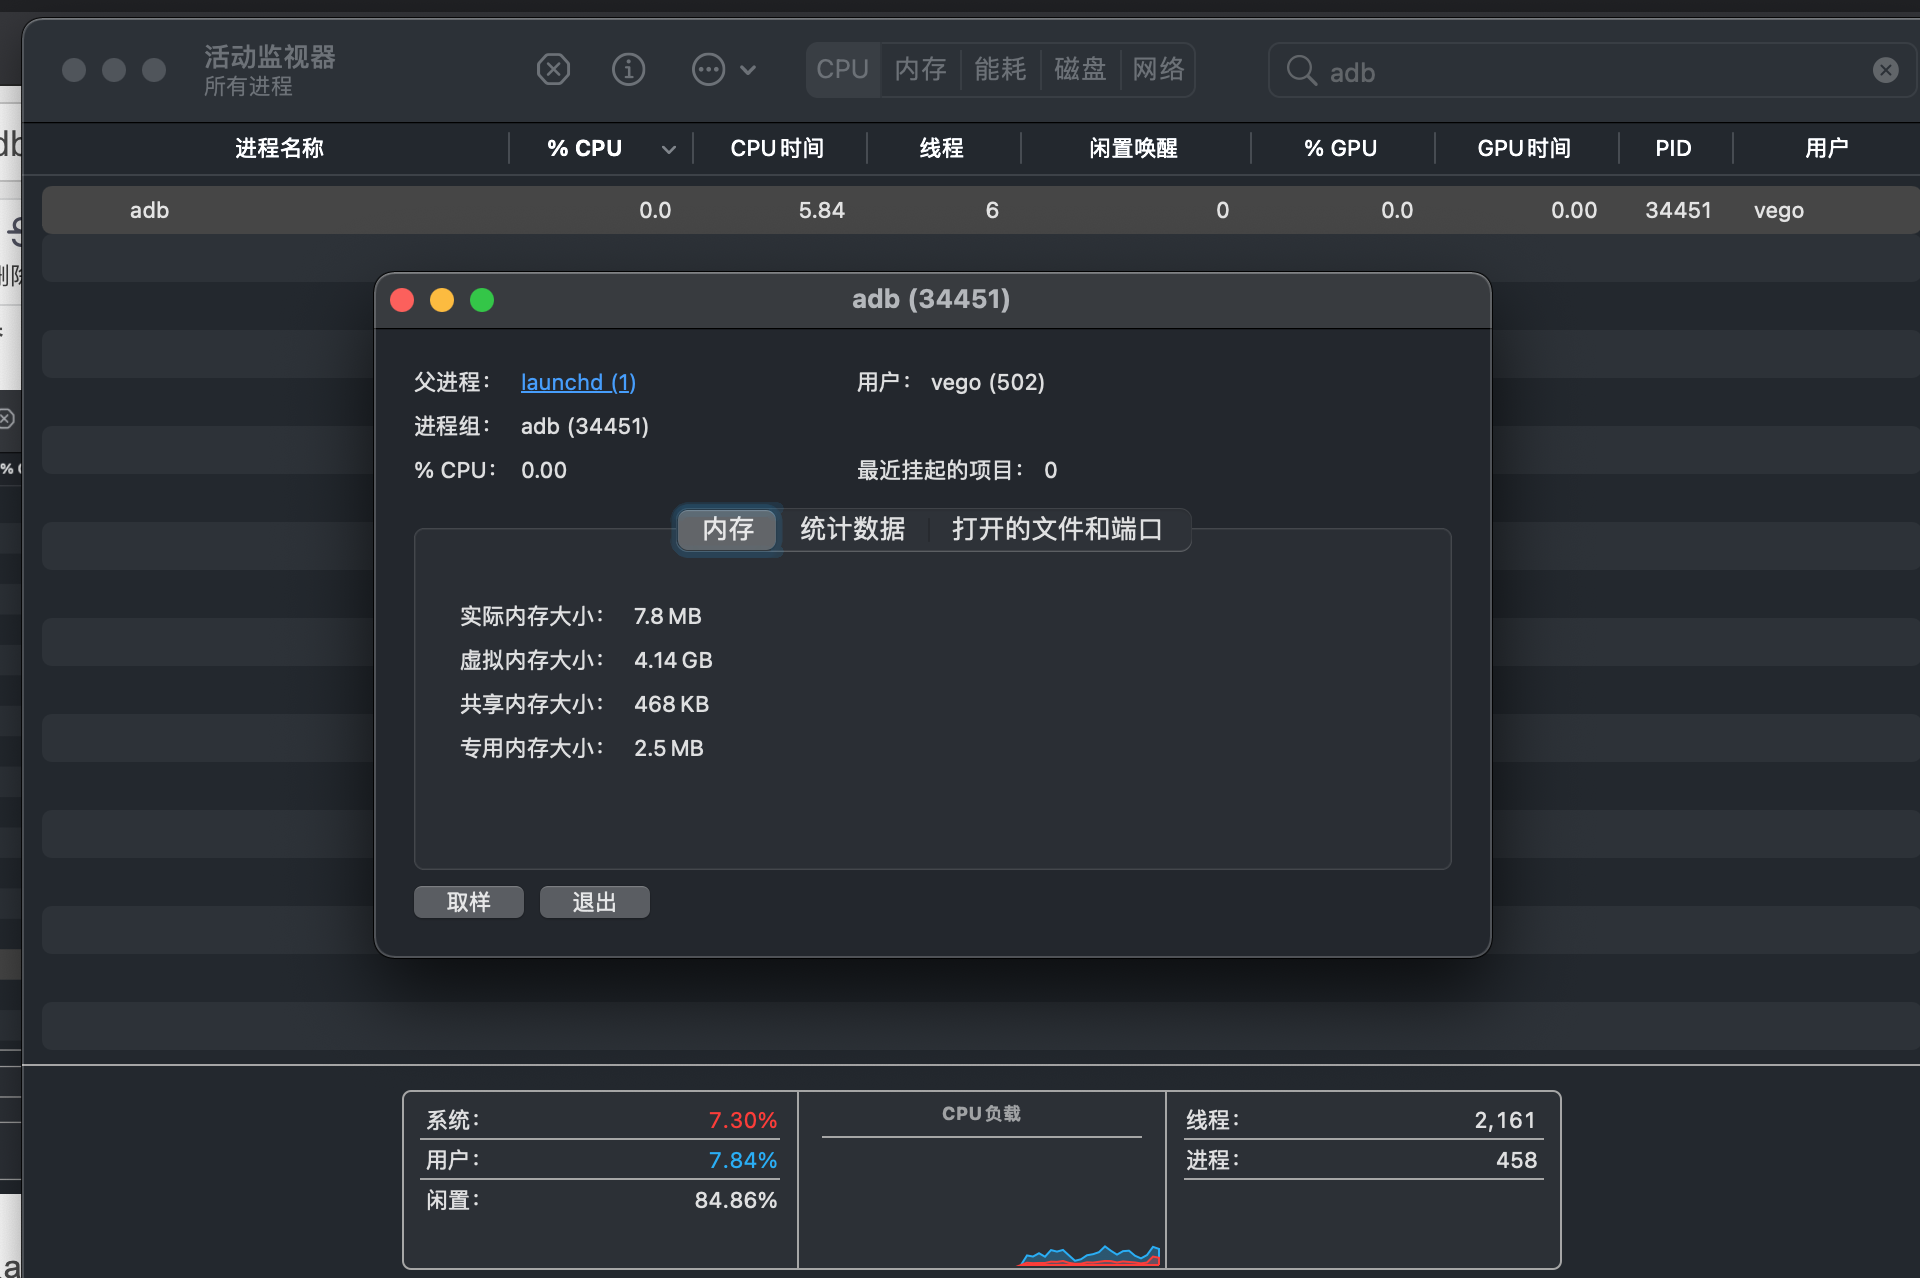Select the CPU view tab

(x=842, y=69)
